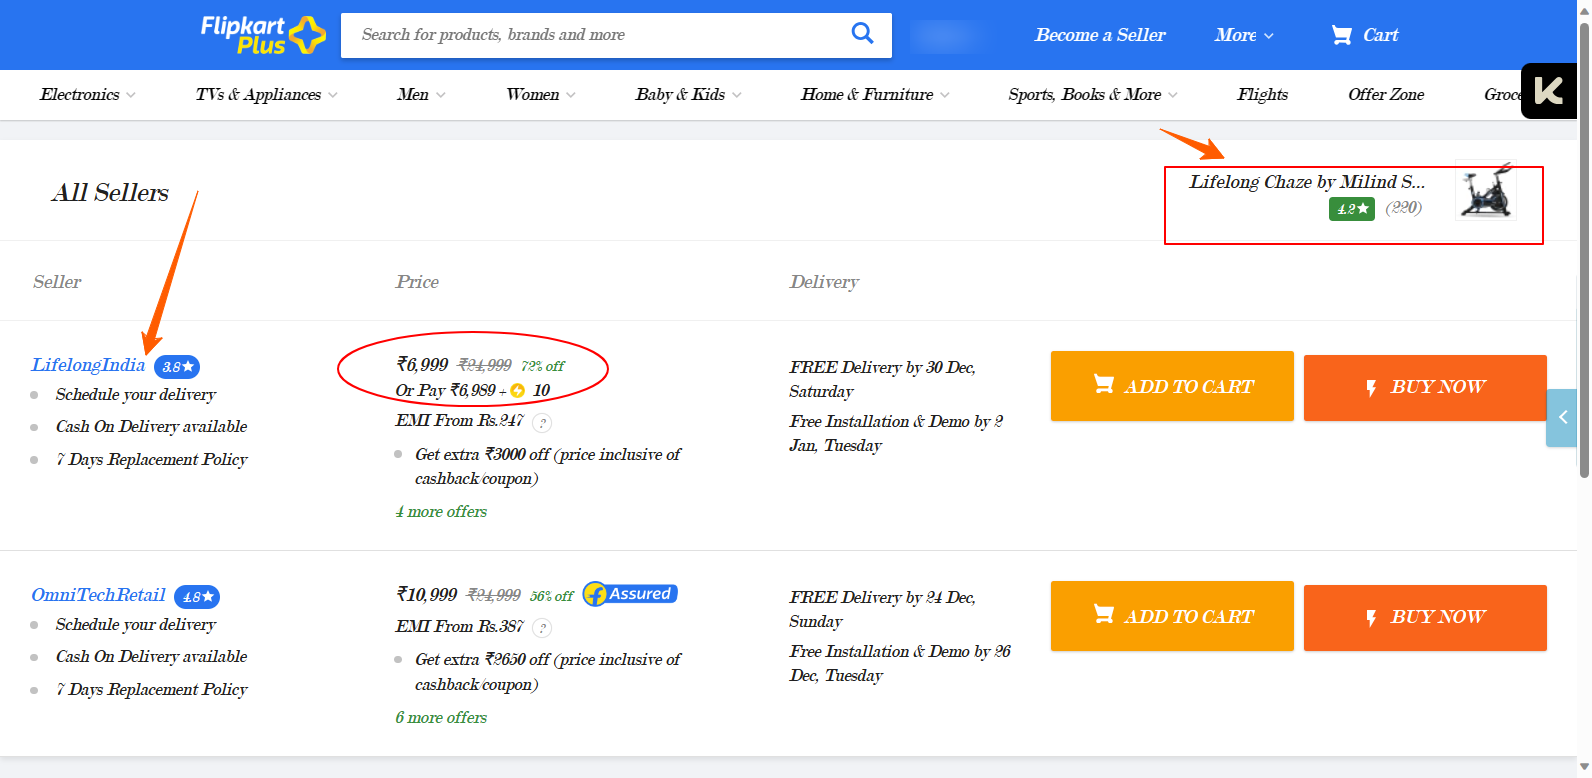
Task: Click the EMI help icon for LifelongIndia
Action: click(542, 422)
